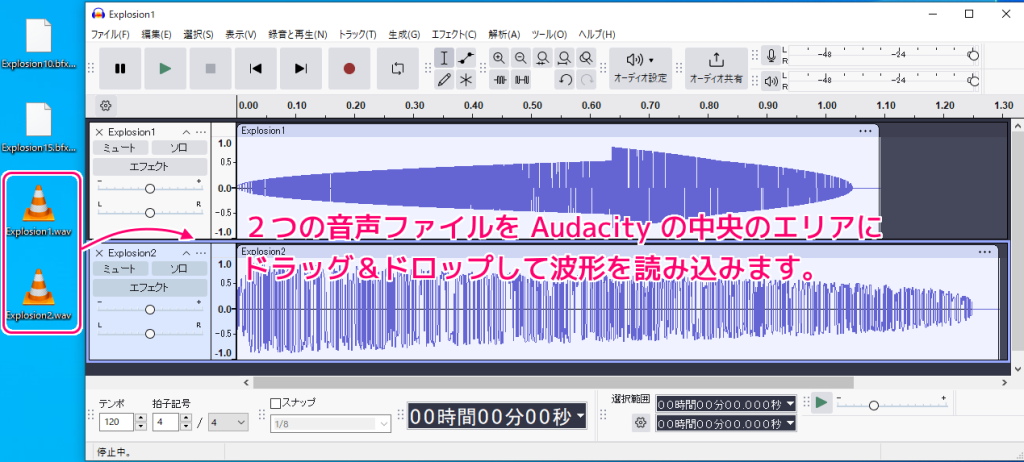Select the Draw pencil tool

click(444, 80)
